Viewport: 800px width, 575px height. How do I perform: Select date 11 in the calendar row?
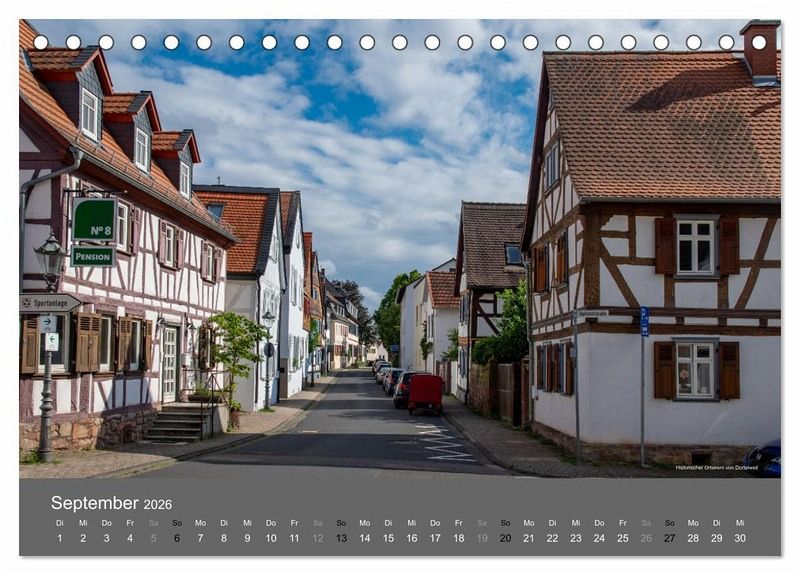pos(294,538)
